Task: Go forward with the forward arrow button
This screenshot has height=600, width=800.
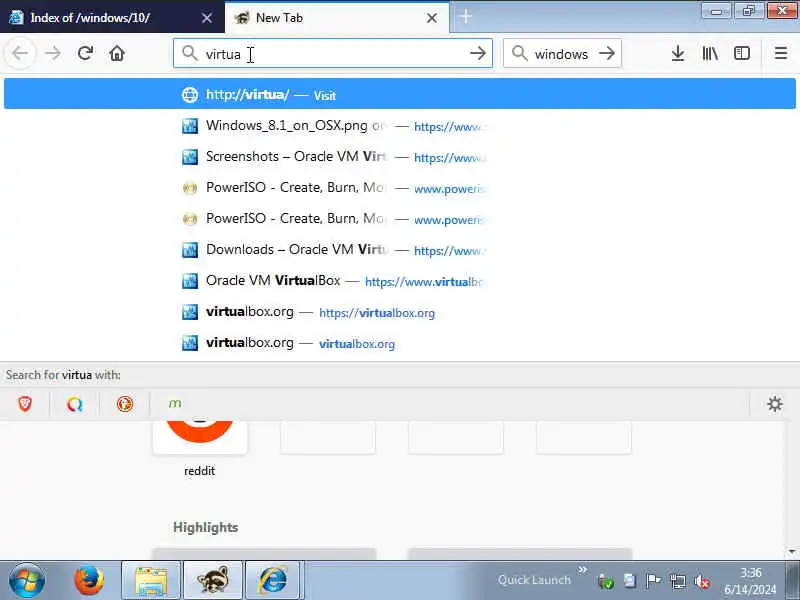Action: coord(53,53)
